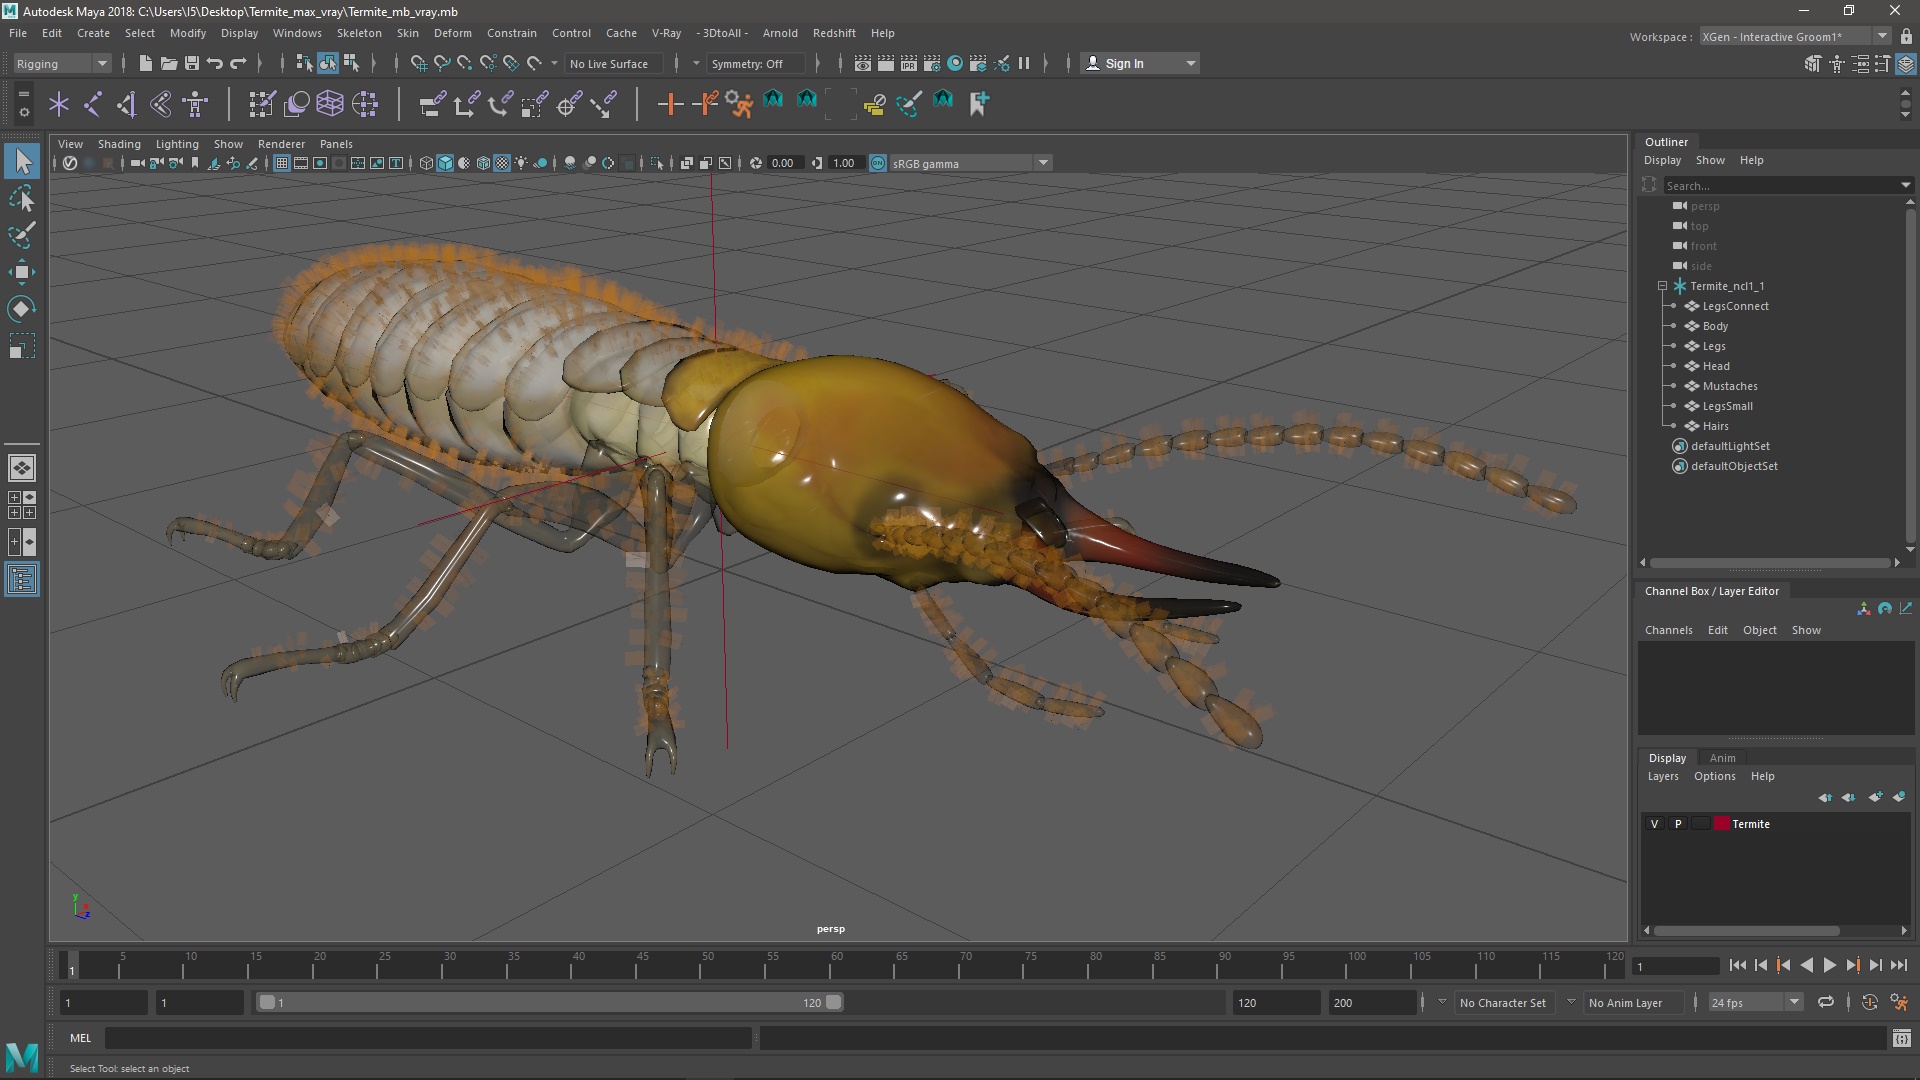Toggle use all lights in viewport
Screen dimensions: 1920x1080
(521, 163)
